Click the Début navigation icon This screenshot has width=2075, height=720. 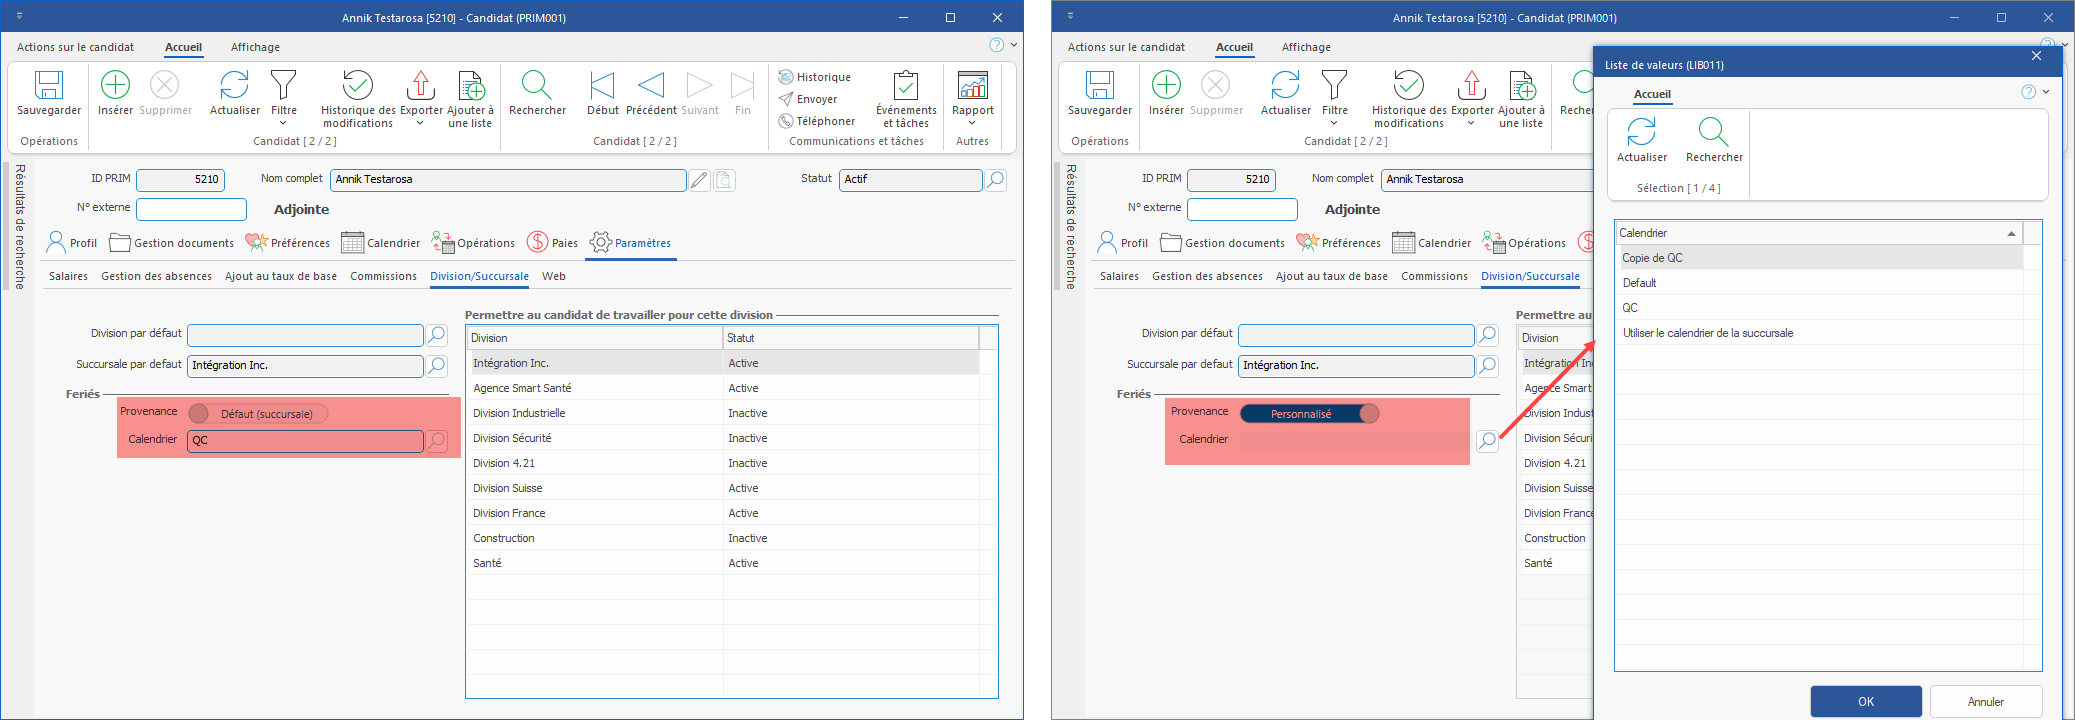(x=602, y=87)
